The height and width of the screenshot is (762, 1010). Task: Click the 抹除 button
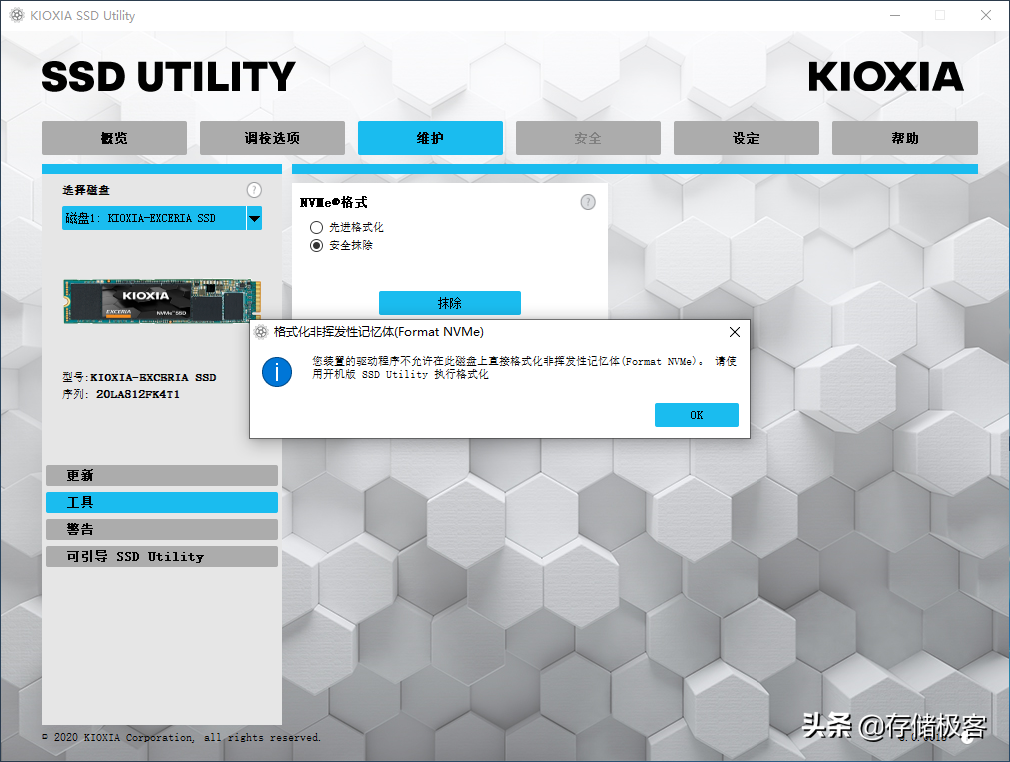pyautogui.click(x=450, y=303)
